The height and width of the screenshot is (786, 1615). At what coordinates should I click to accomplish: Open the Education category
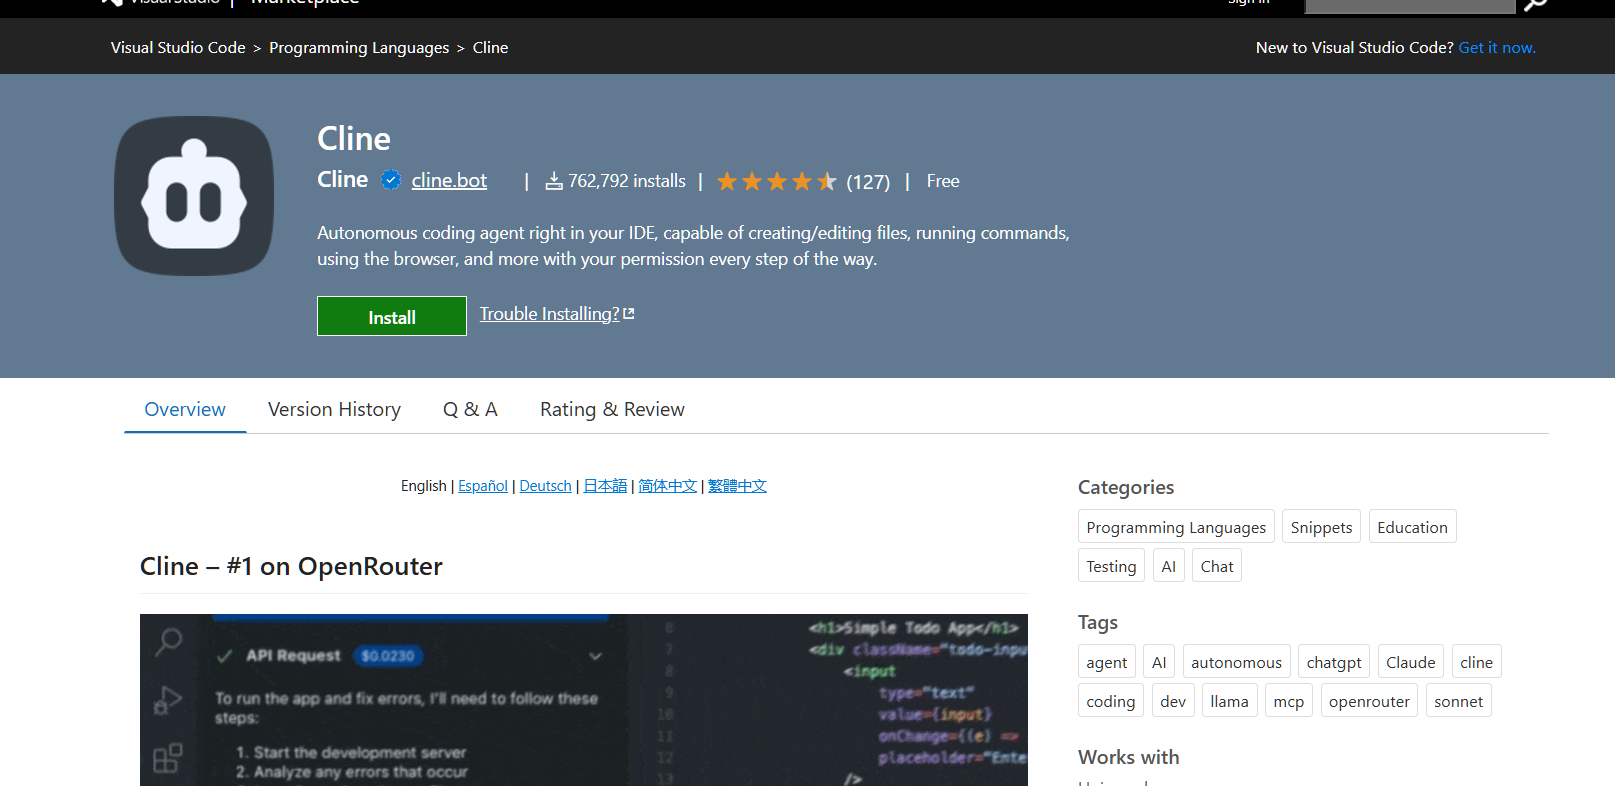coord(1412,527)
